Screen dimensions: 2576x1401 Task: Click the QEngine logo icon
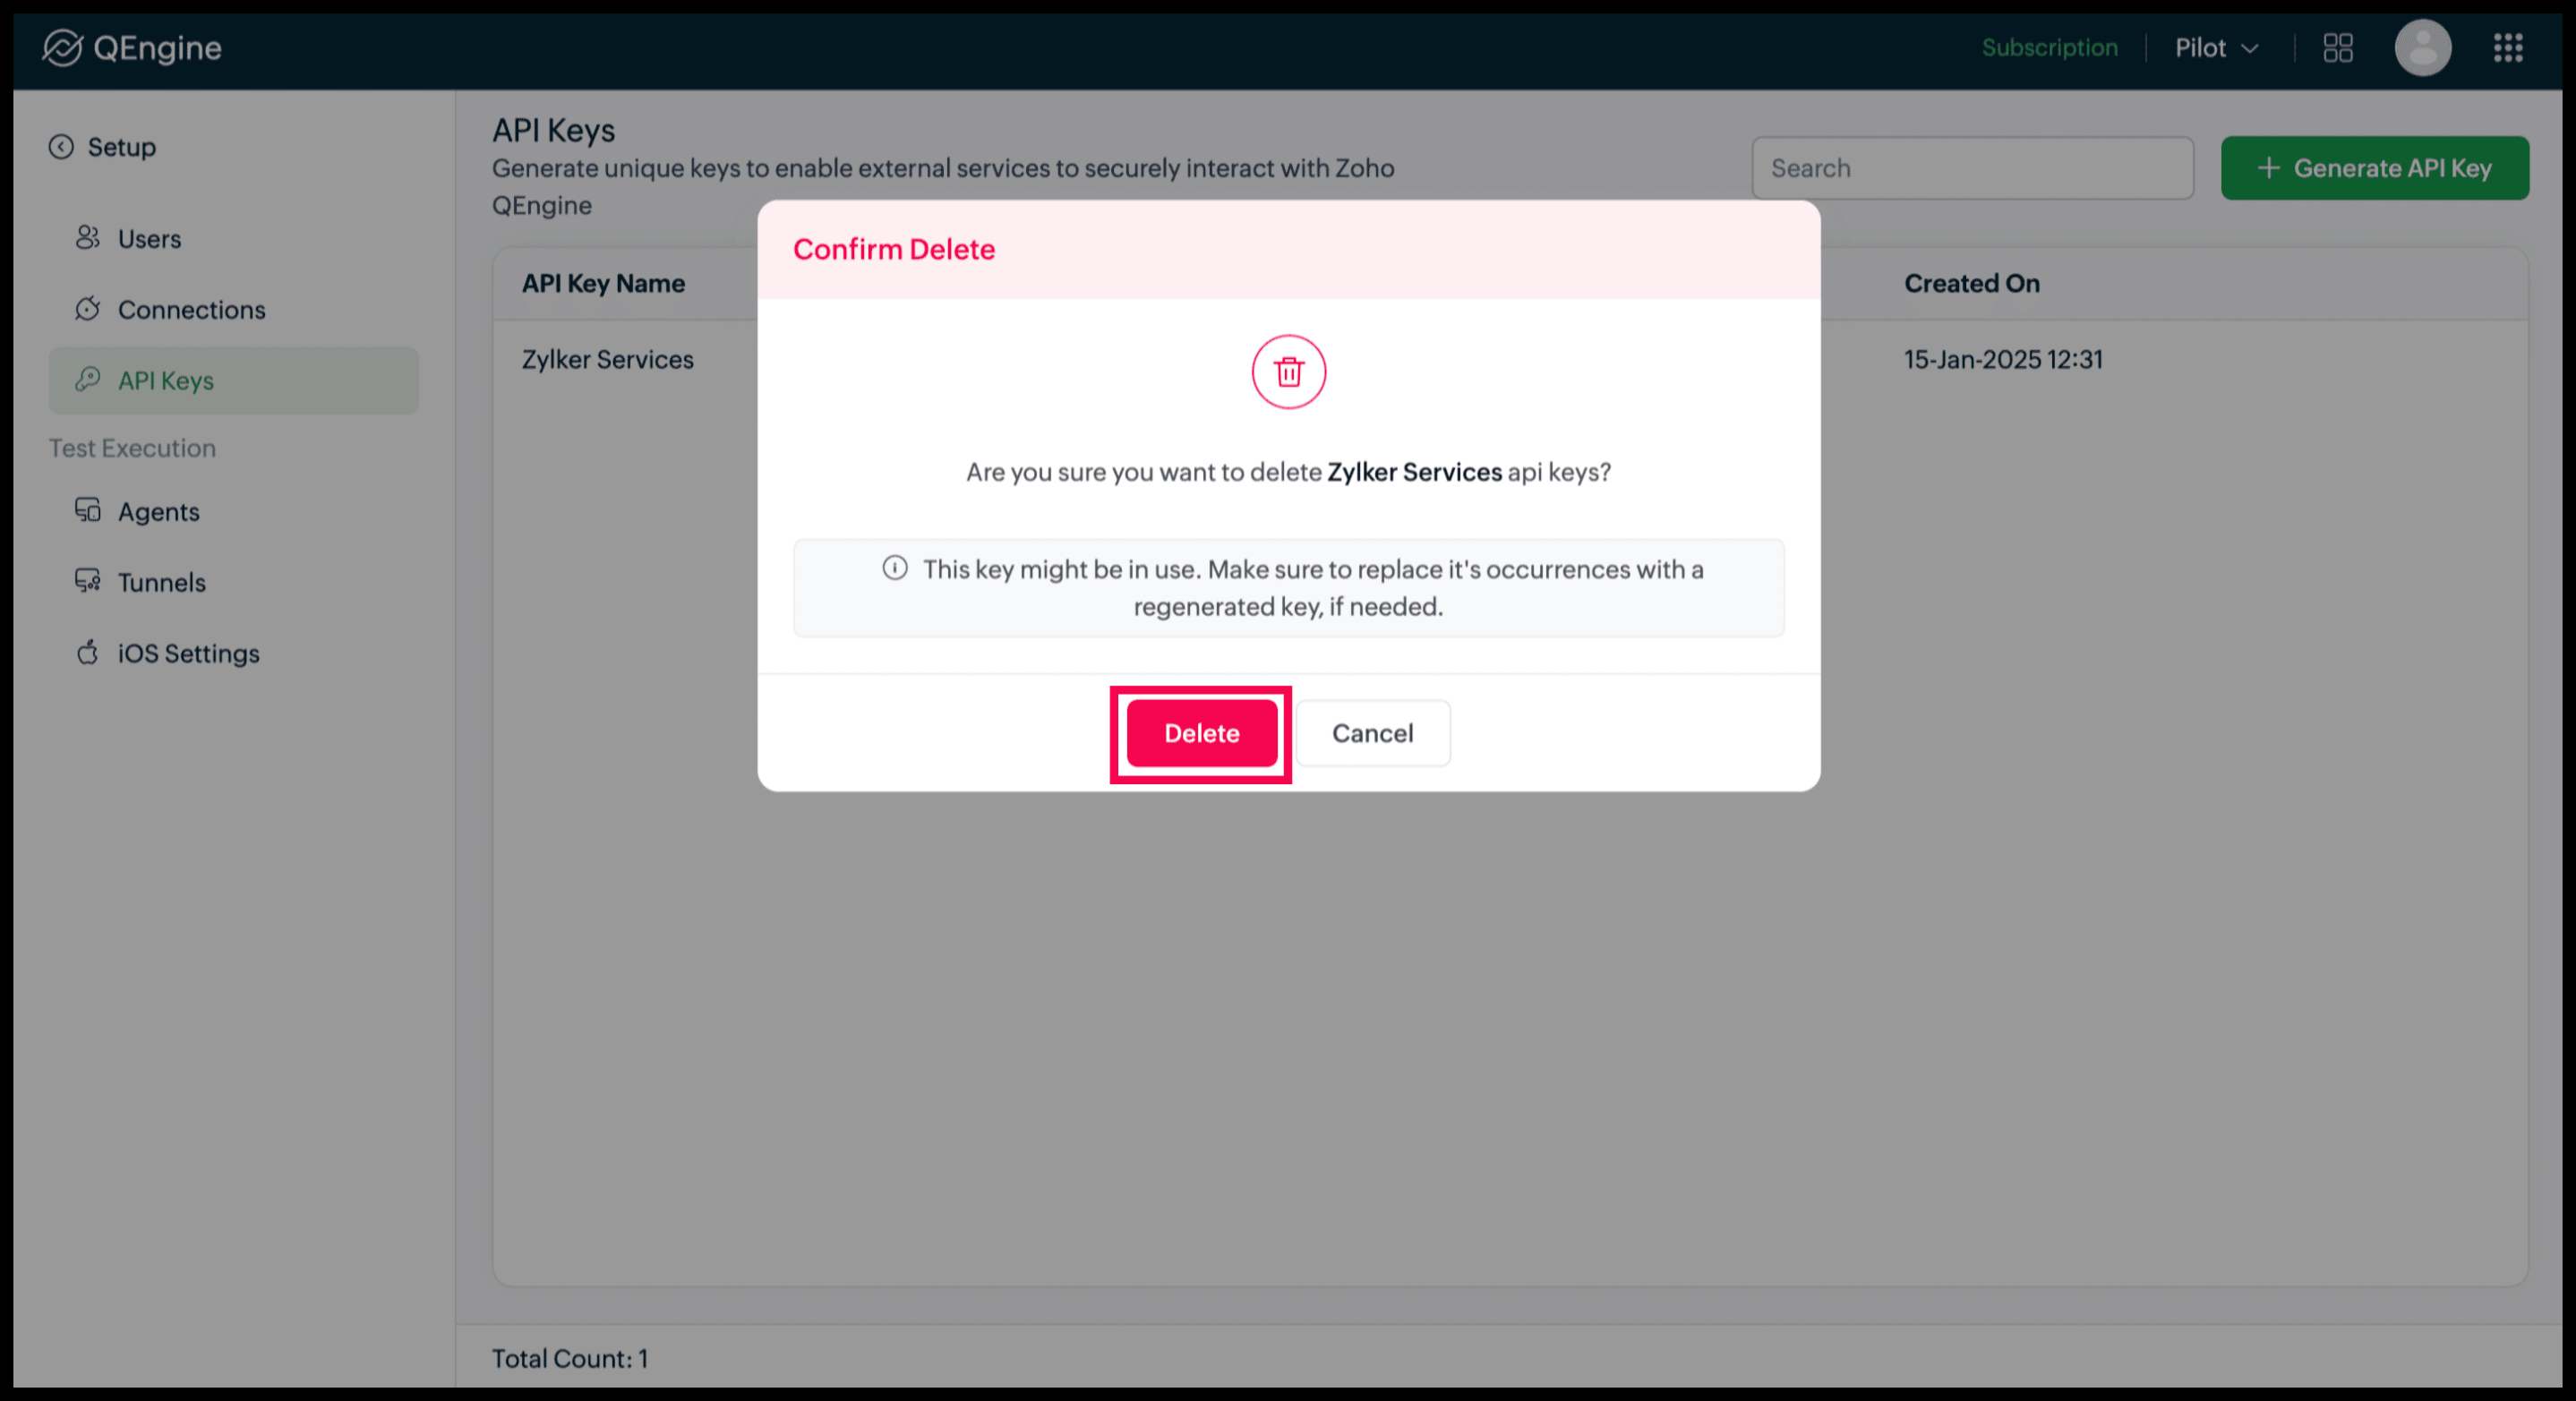click(x=62, y=47)
